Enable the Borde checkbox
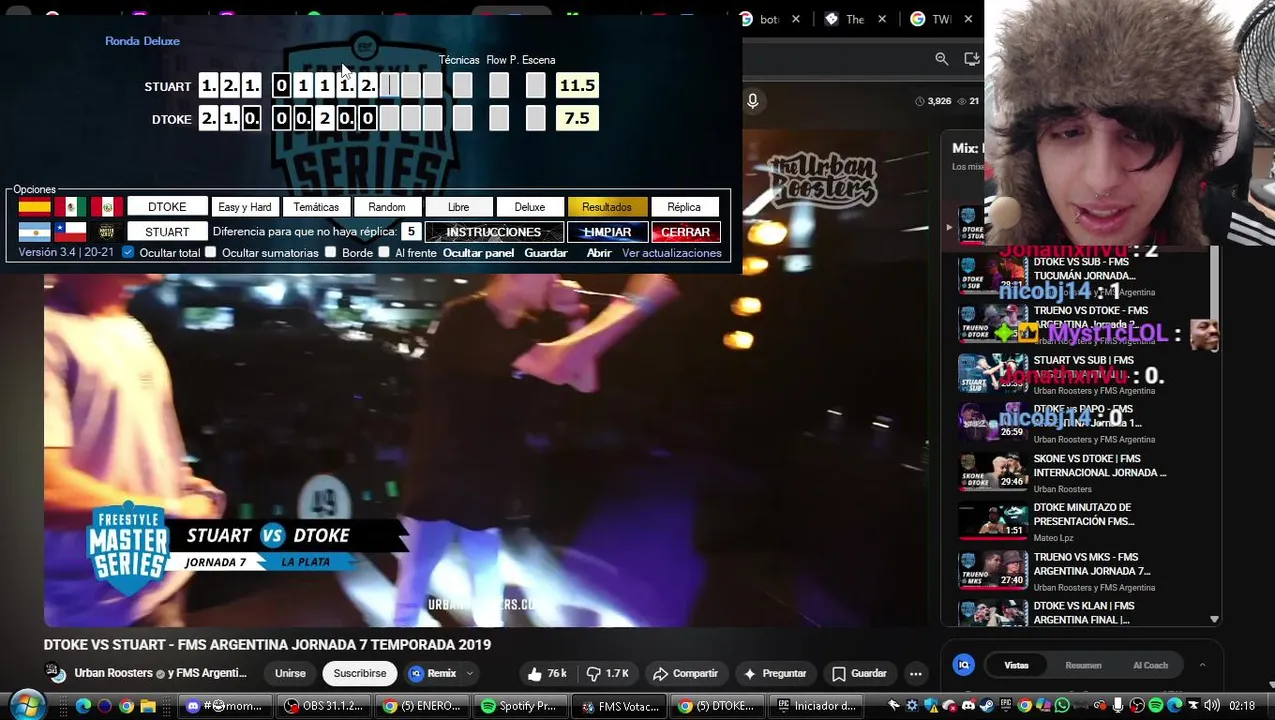Image resolution: width=1275 pixels, height=720 pixels. pyautogui.click(x=330, y=253)
